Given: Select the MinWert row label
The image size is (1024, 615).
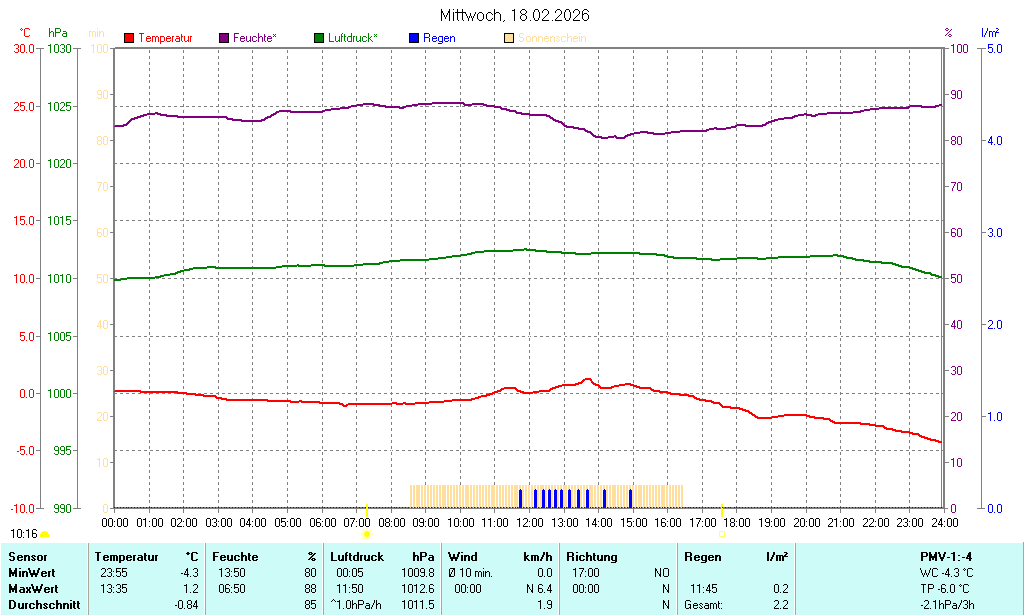Looking at the screenshot, I should tap(32, 573).
